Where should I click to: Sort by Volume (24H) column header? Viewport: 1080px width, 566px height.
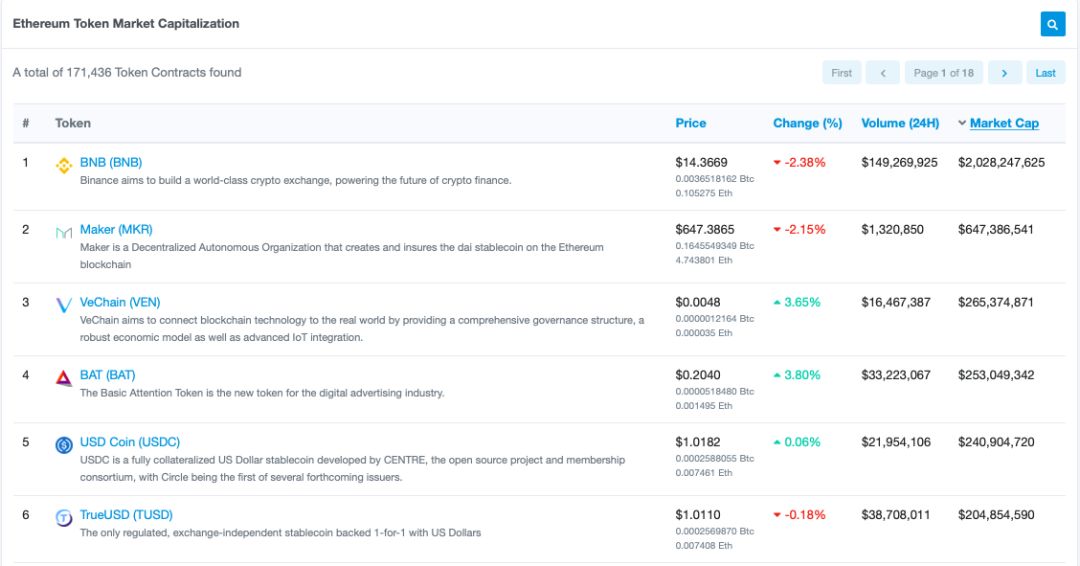900,123
